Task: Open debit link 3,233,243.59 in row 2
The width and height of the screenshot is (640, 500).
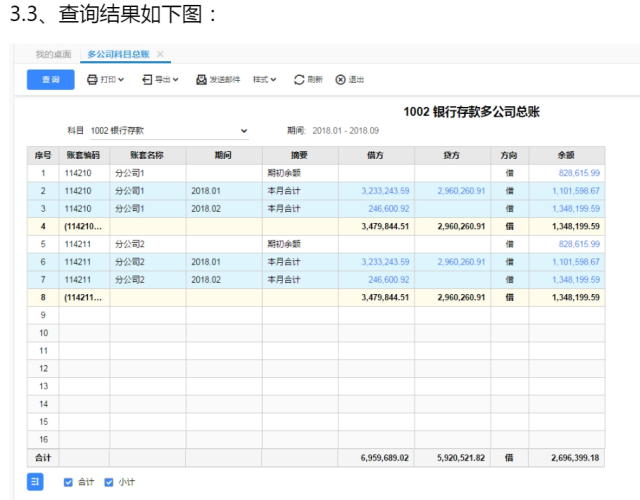Action: pos(385,191)
